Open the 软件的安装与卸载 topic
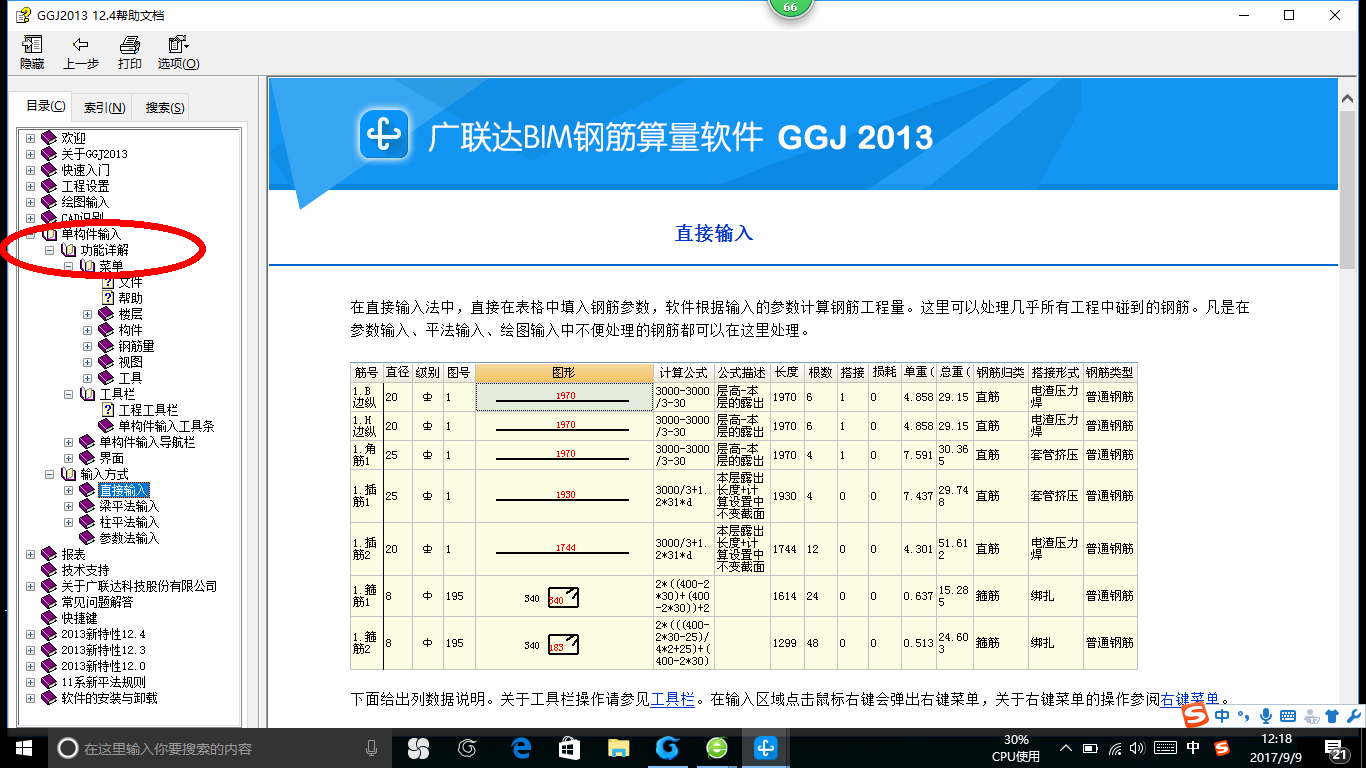 109,698
